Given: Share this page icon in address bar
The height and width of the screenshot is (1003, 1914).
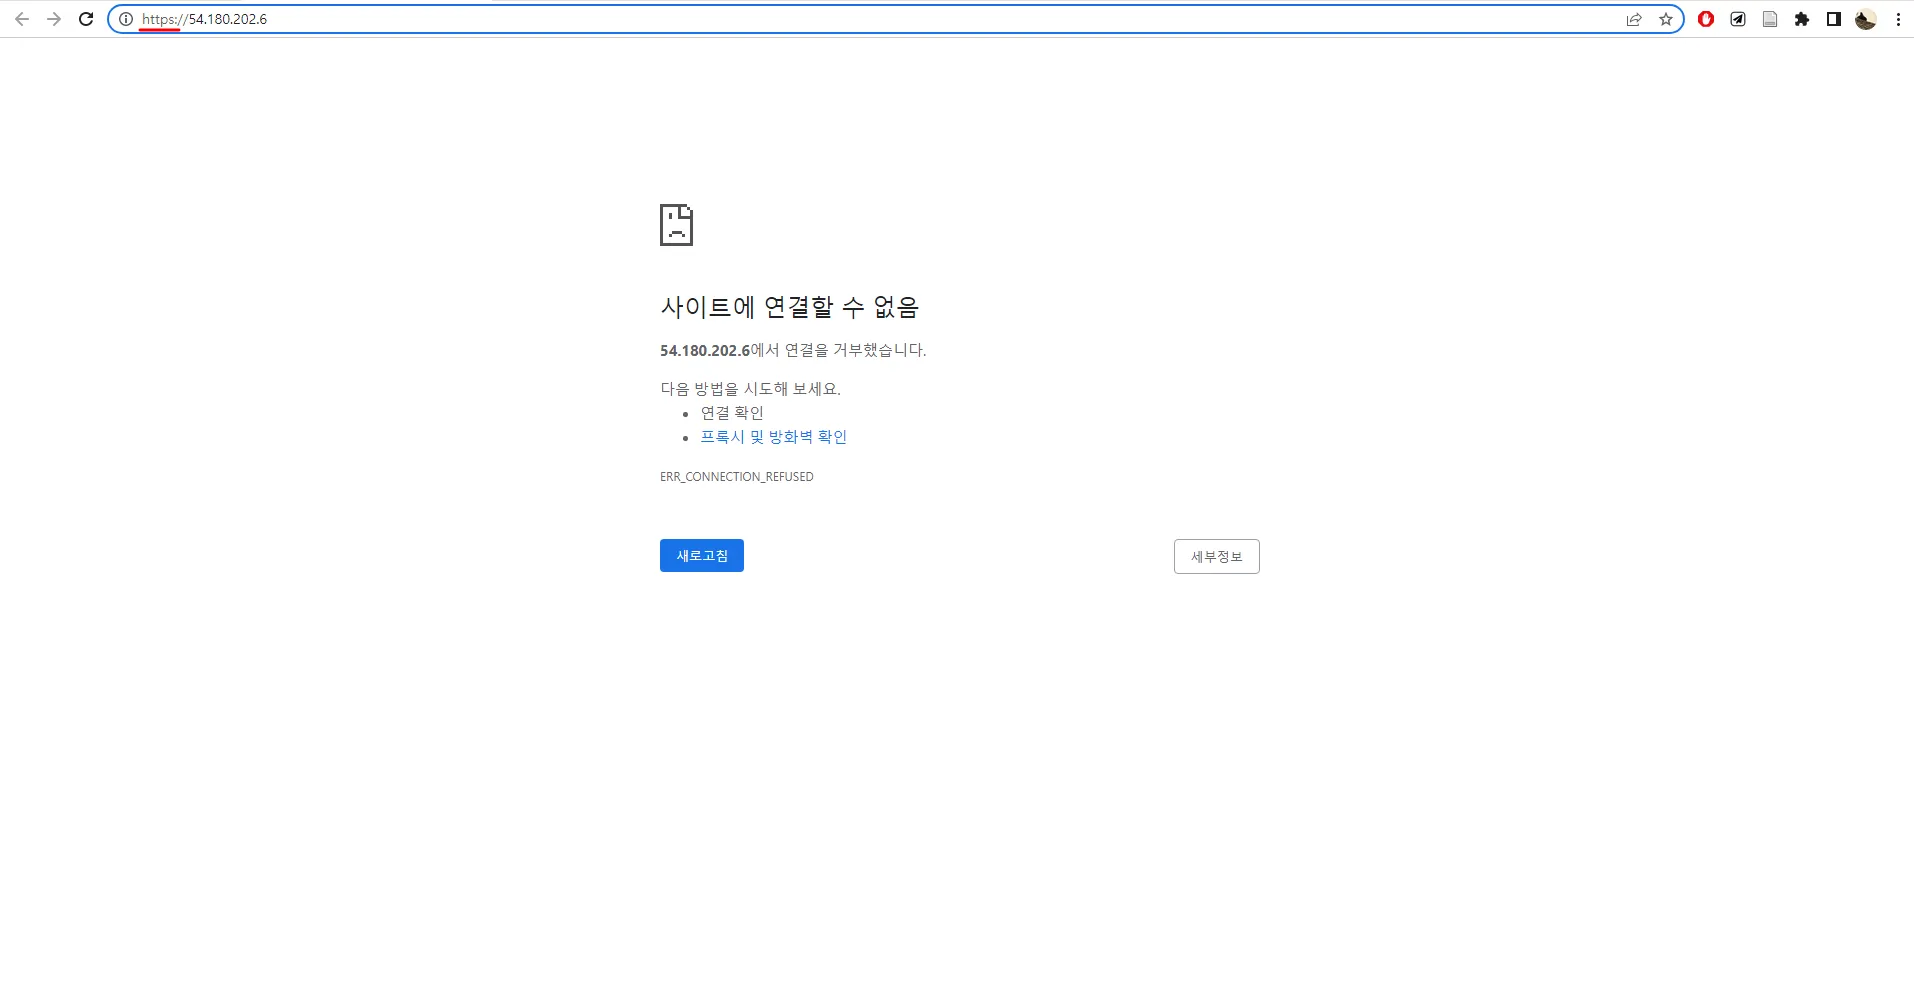Looking at the screenshot, I should tap(1634, 19).
